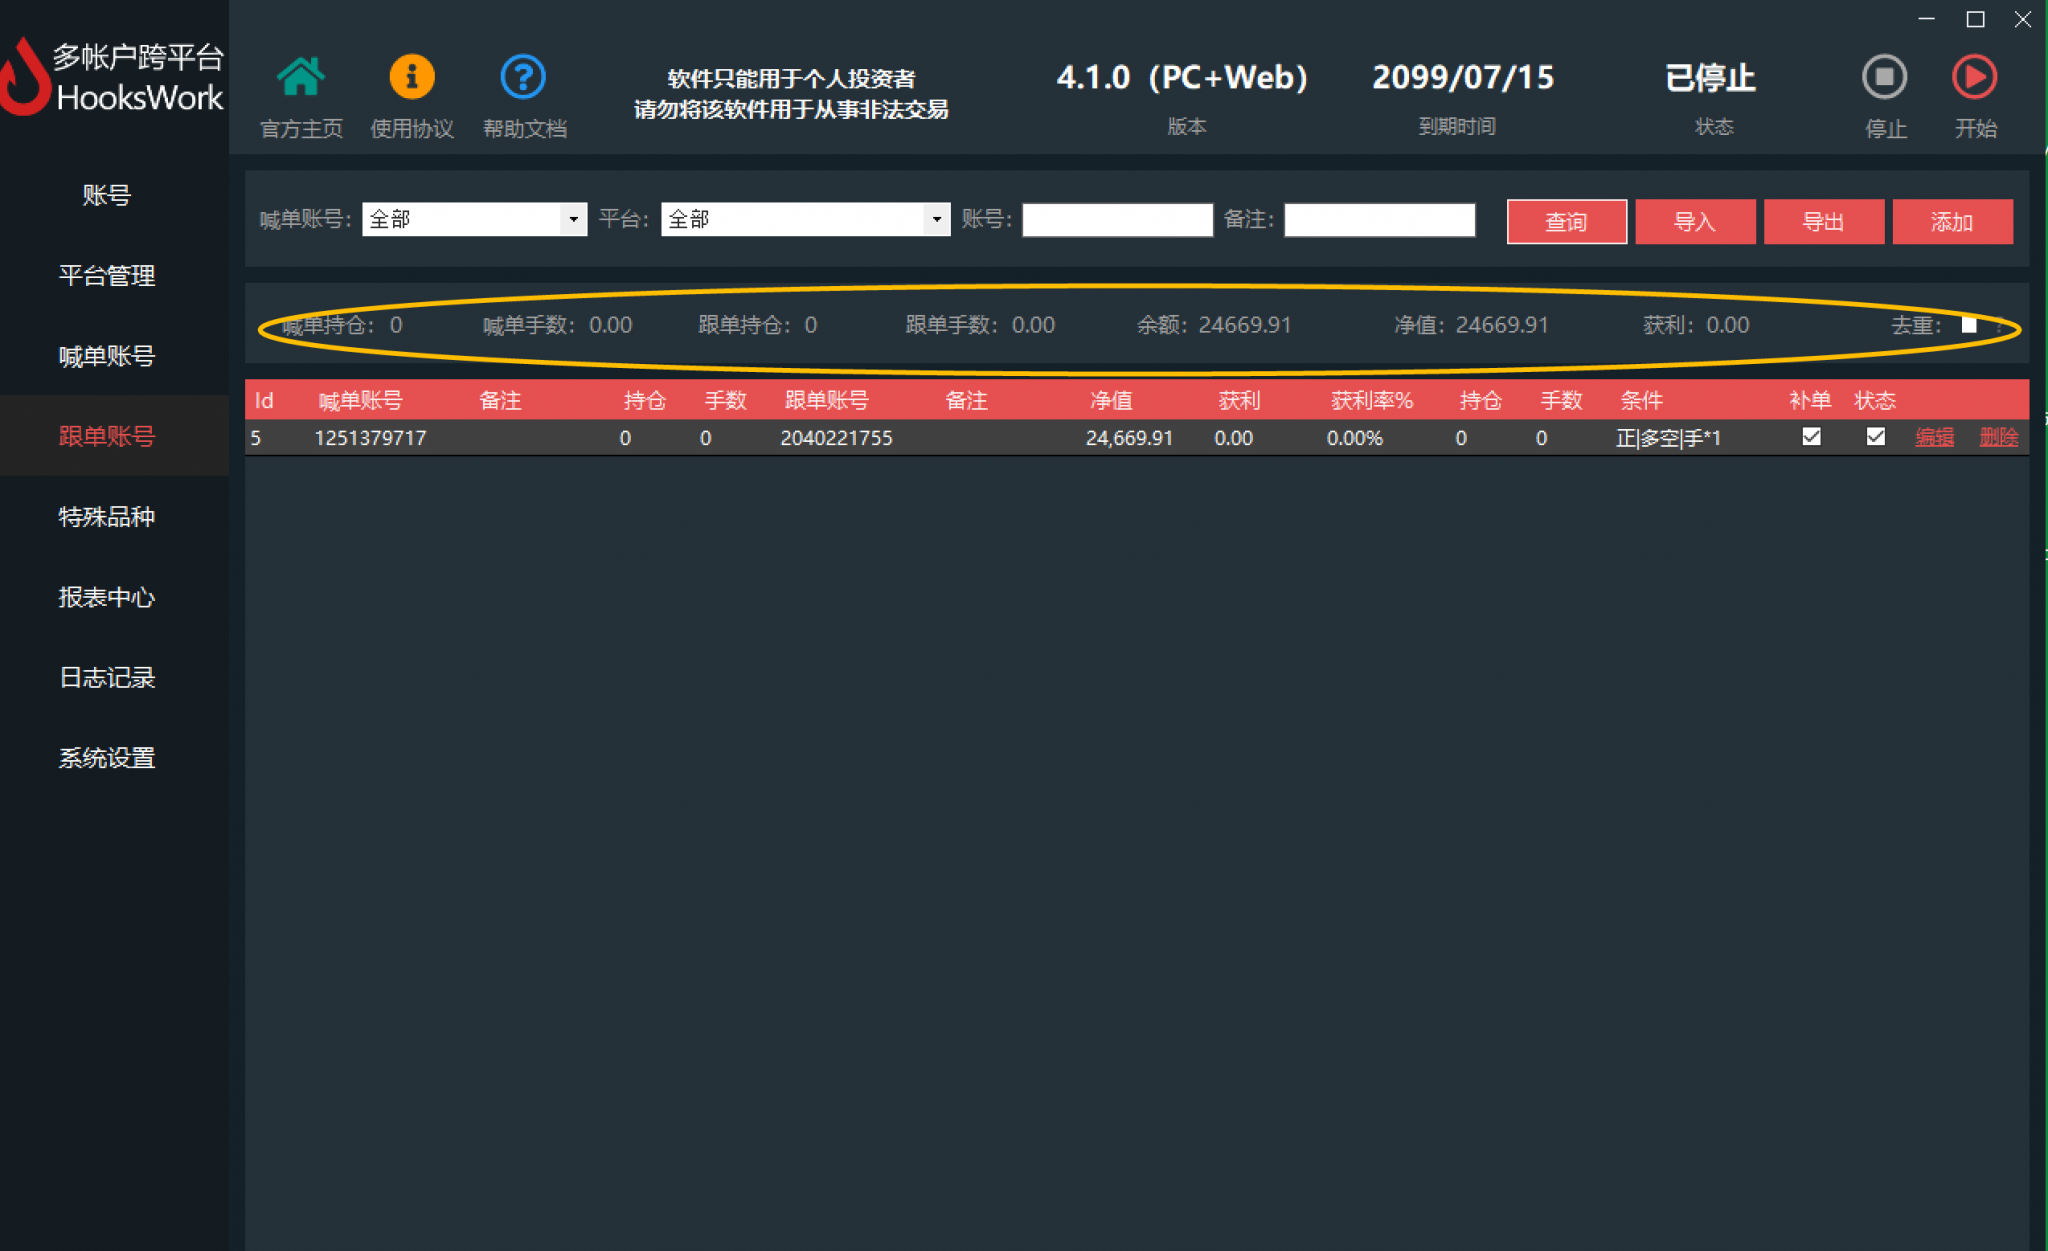Expand the 平台 dropdown
This screenshot has width=2048, height=1251.
click(x=936, y=219)
